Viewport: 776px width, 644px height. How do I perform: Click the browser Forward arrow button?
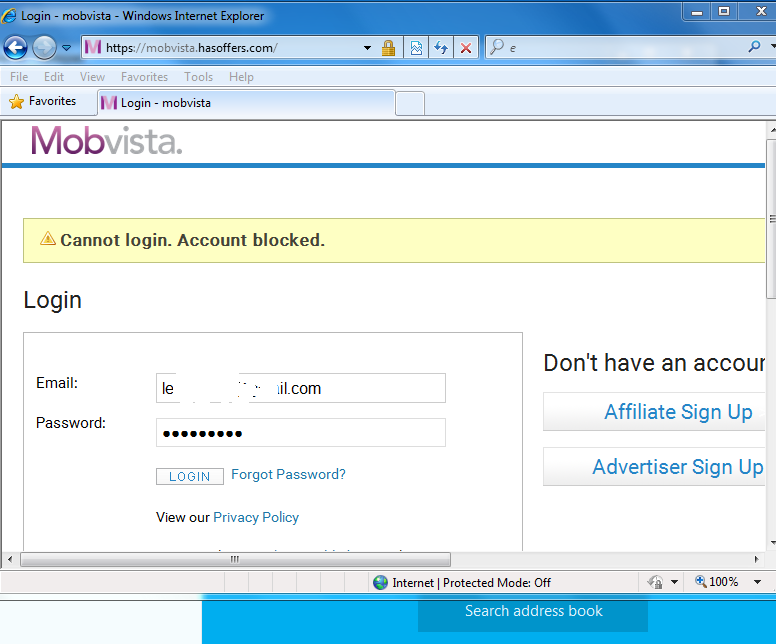coord(44,48)
